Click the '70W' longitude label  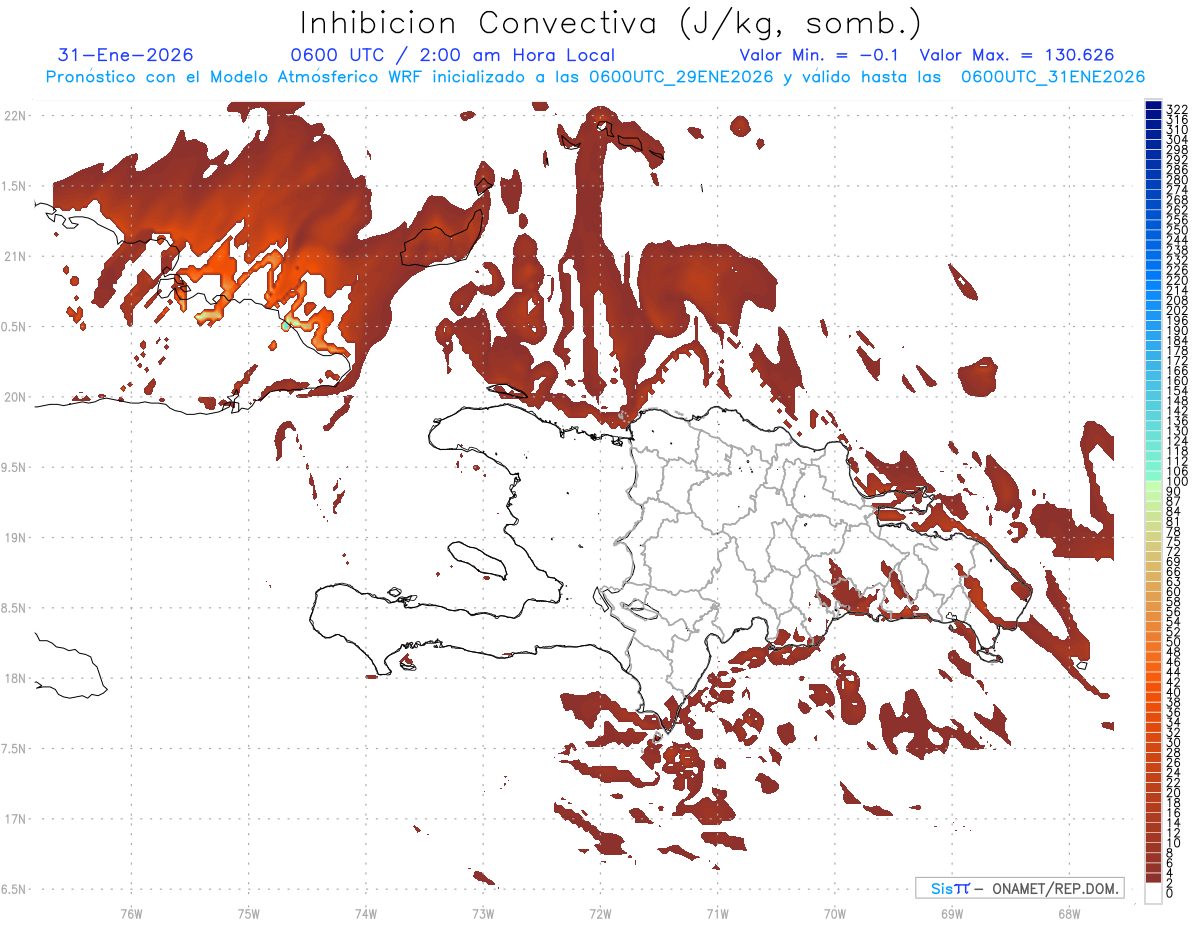[835, 913]
